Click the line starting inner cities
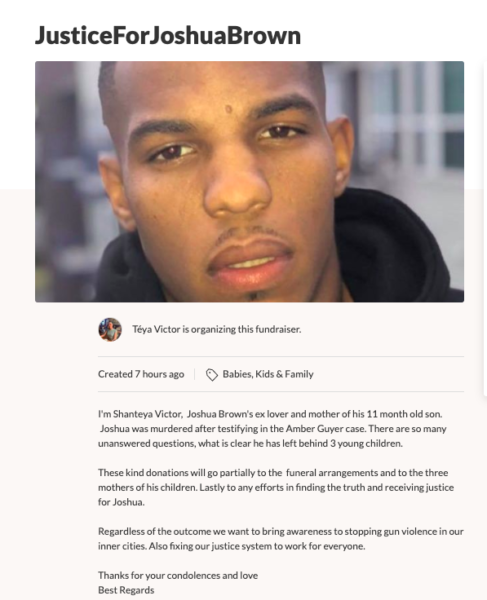487x600 pixels. [231, 546]
